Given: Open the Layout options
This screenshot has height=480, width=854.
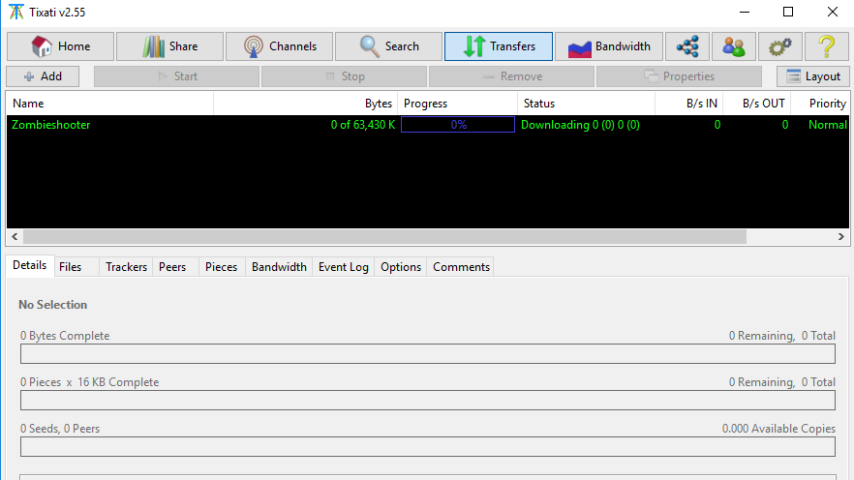Looking at the screenshot, I should [813, 76].
